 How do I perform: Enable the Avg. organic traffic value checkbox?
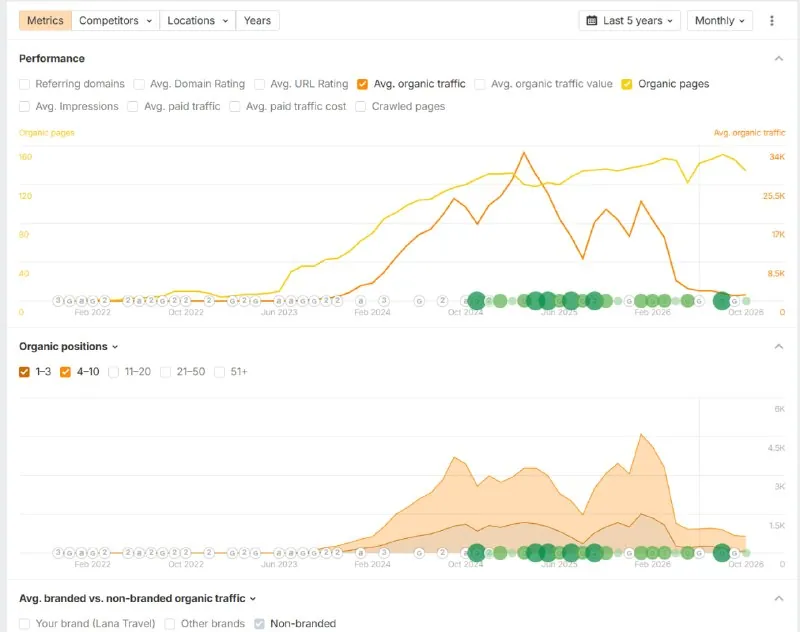coord(480,84)
